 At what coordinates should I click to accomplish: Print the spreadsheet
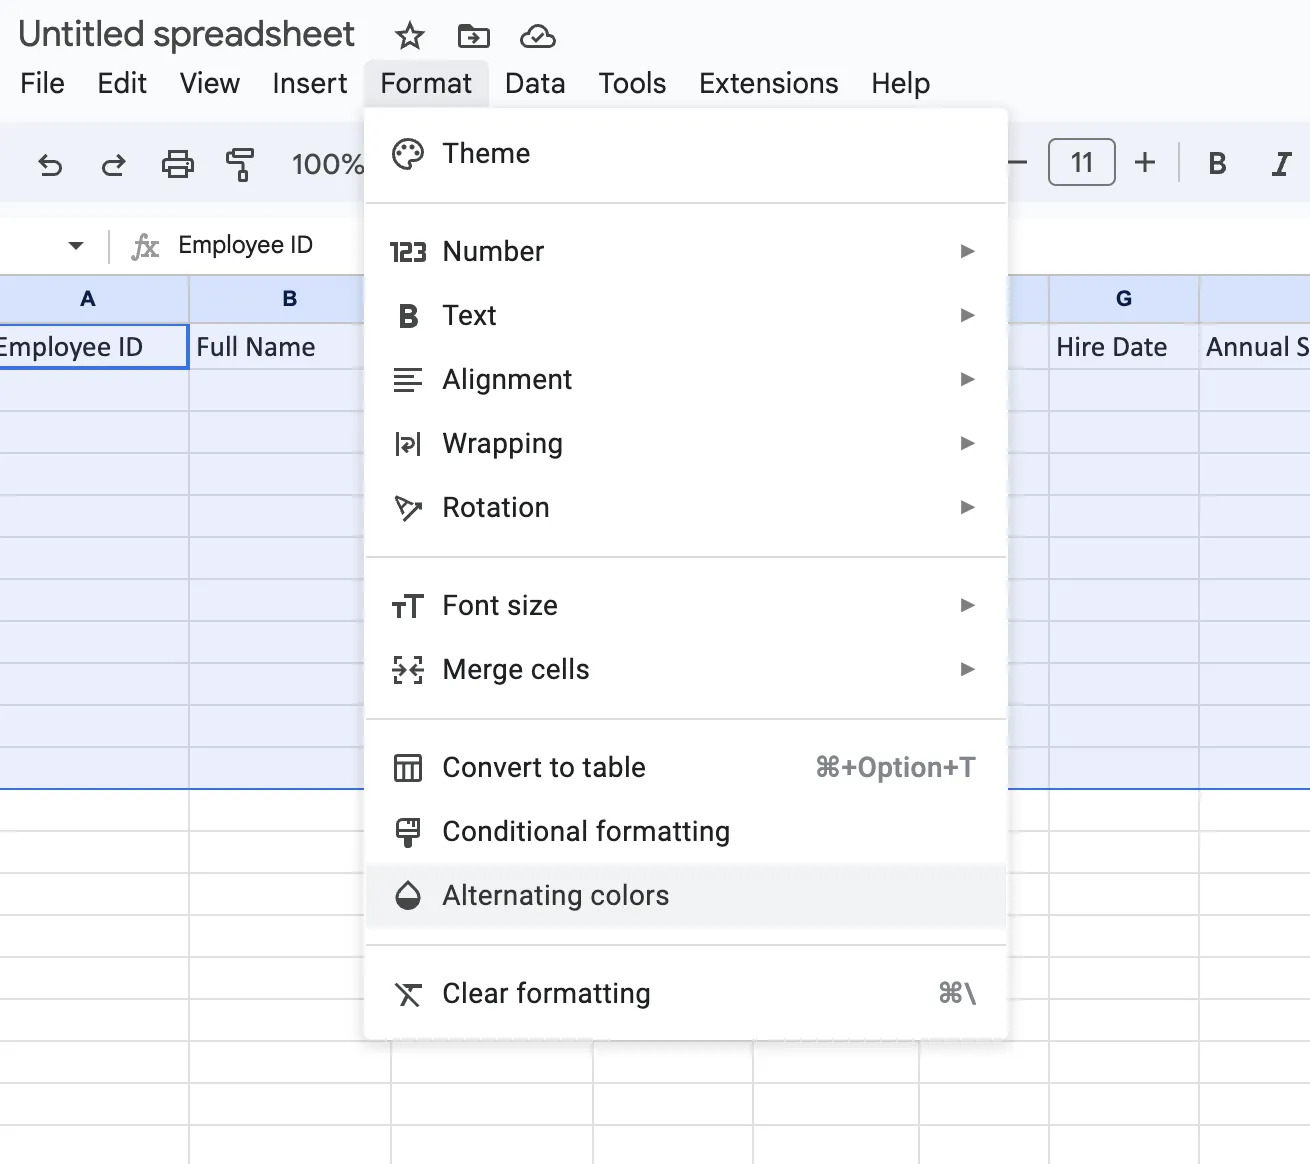click(x=178, y=164)
